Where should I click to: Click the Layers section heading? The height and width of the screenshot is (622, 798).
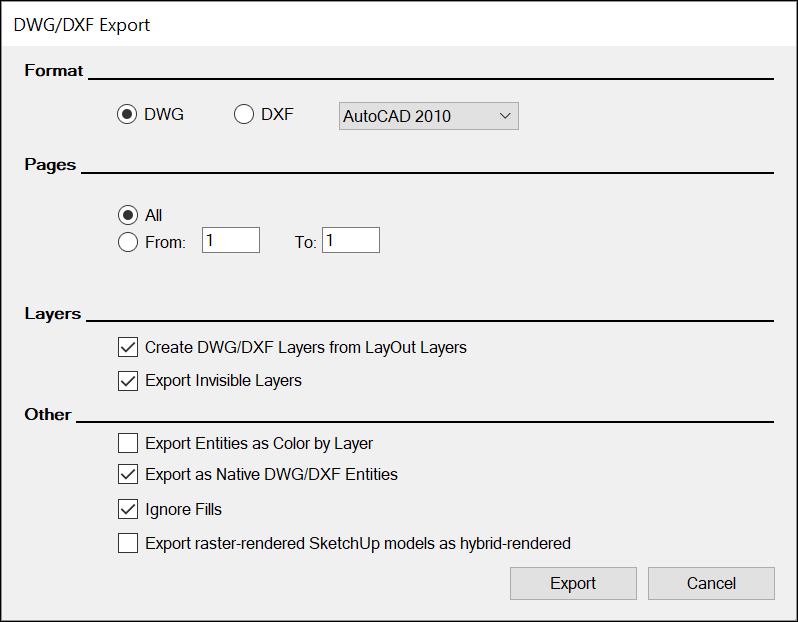pos(52,314)
